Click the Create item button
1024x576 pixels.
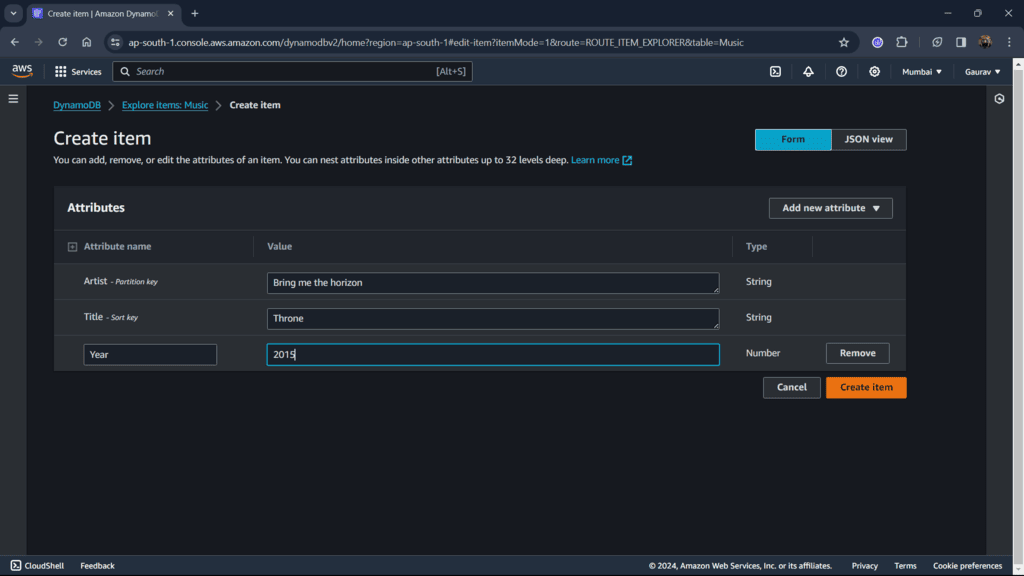[x=866, y=387]
